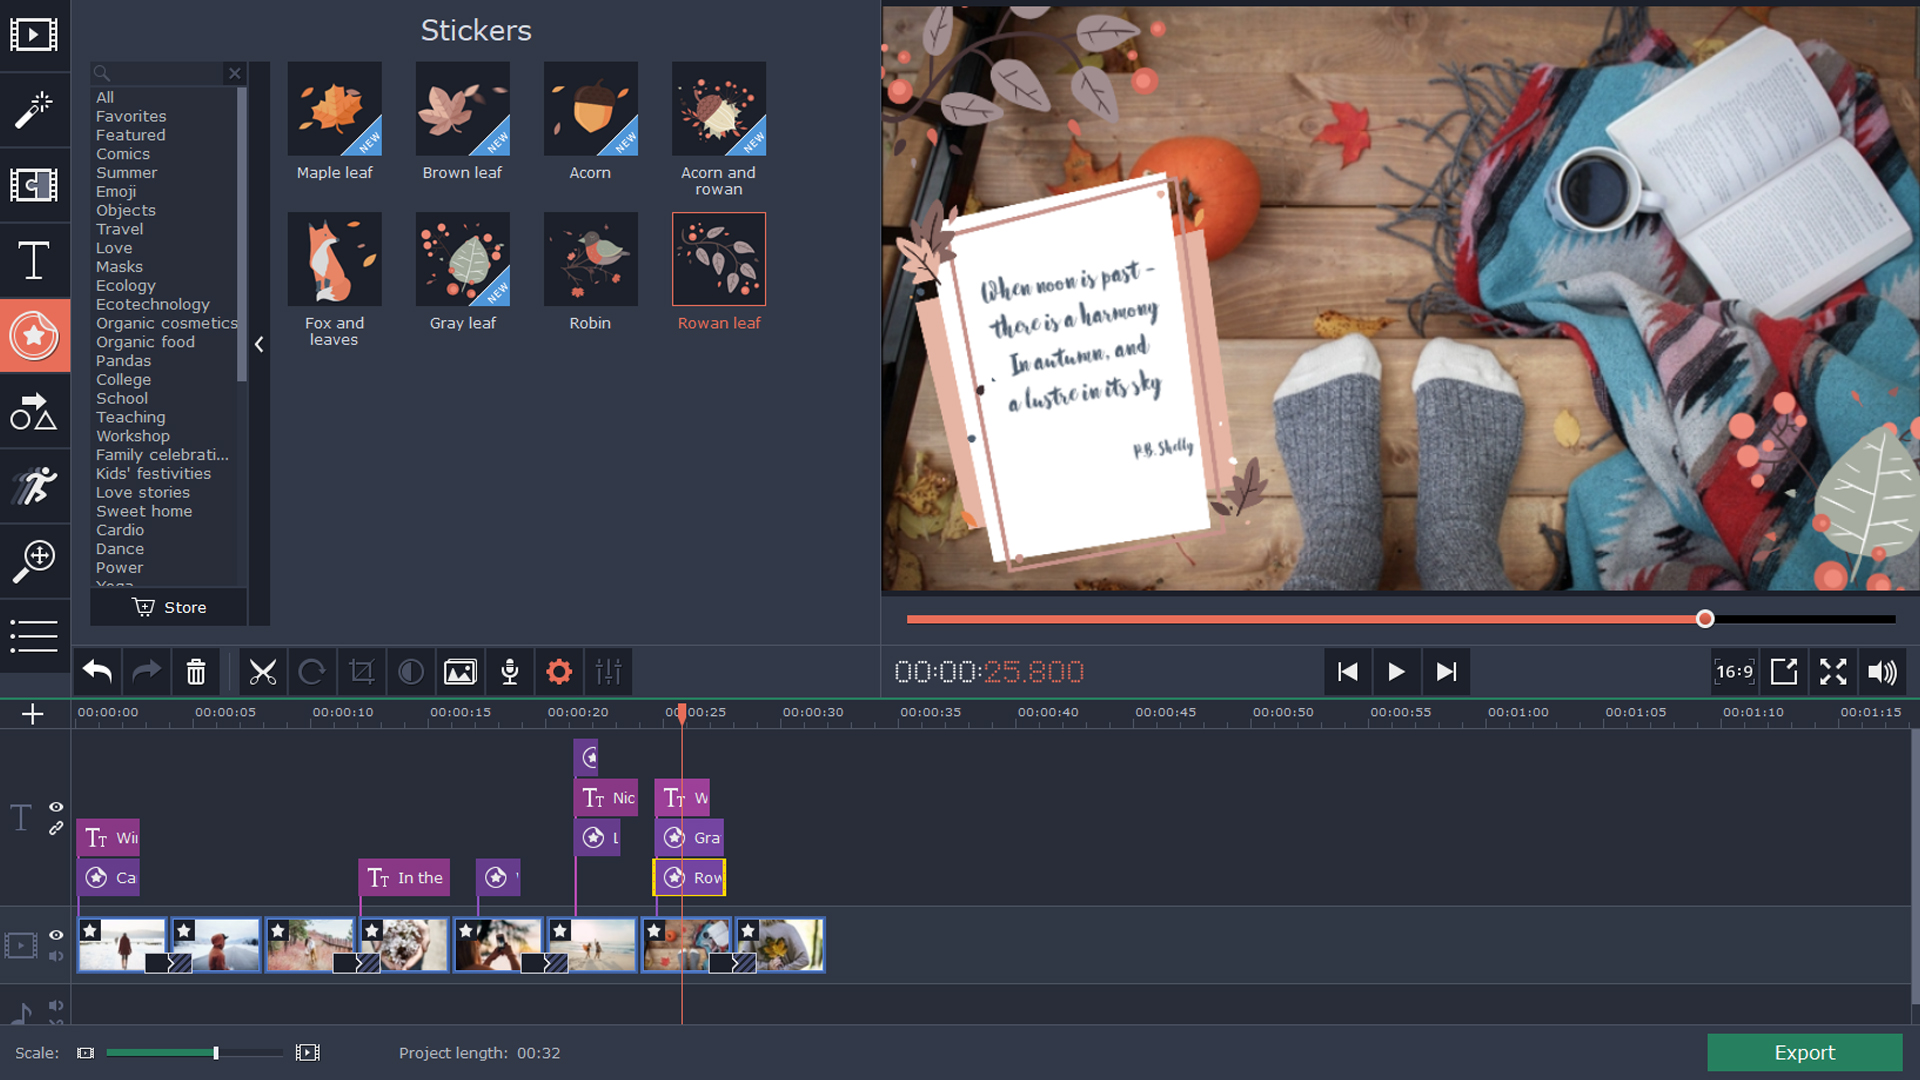
Task: Open the Store from the stickers panel
Action: (x=168, y=607)
